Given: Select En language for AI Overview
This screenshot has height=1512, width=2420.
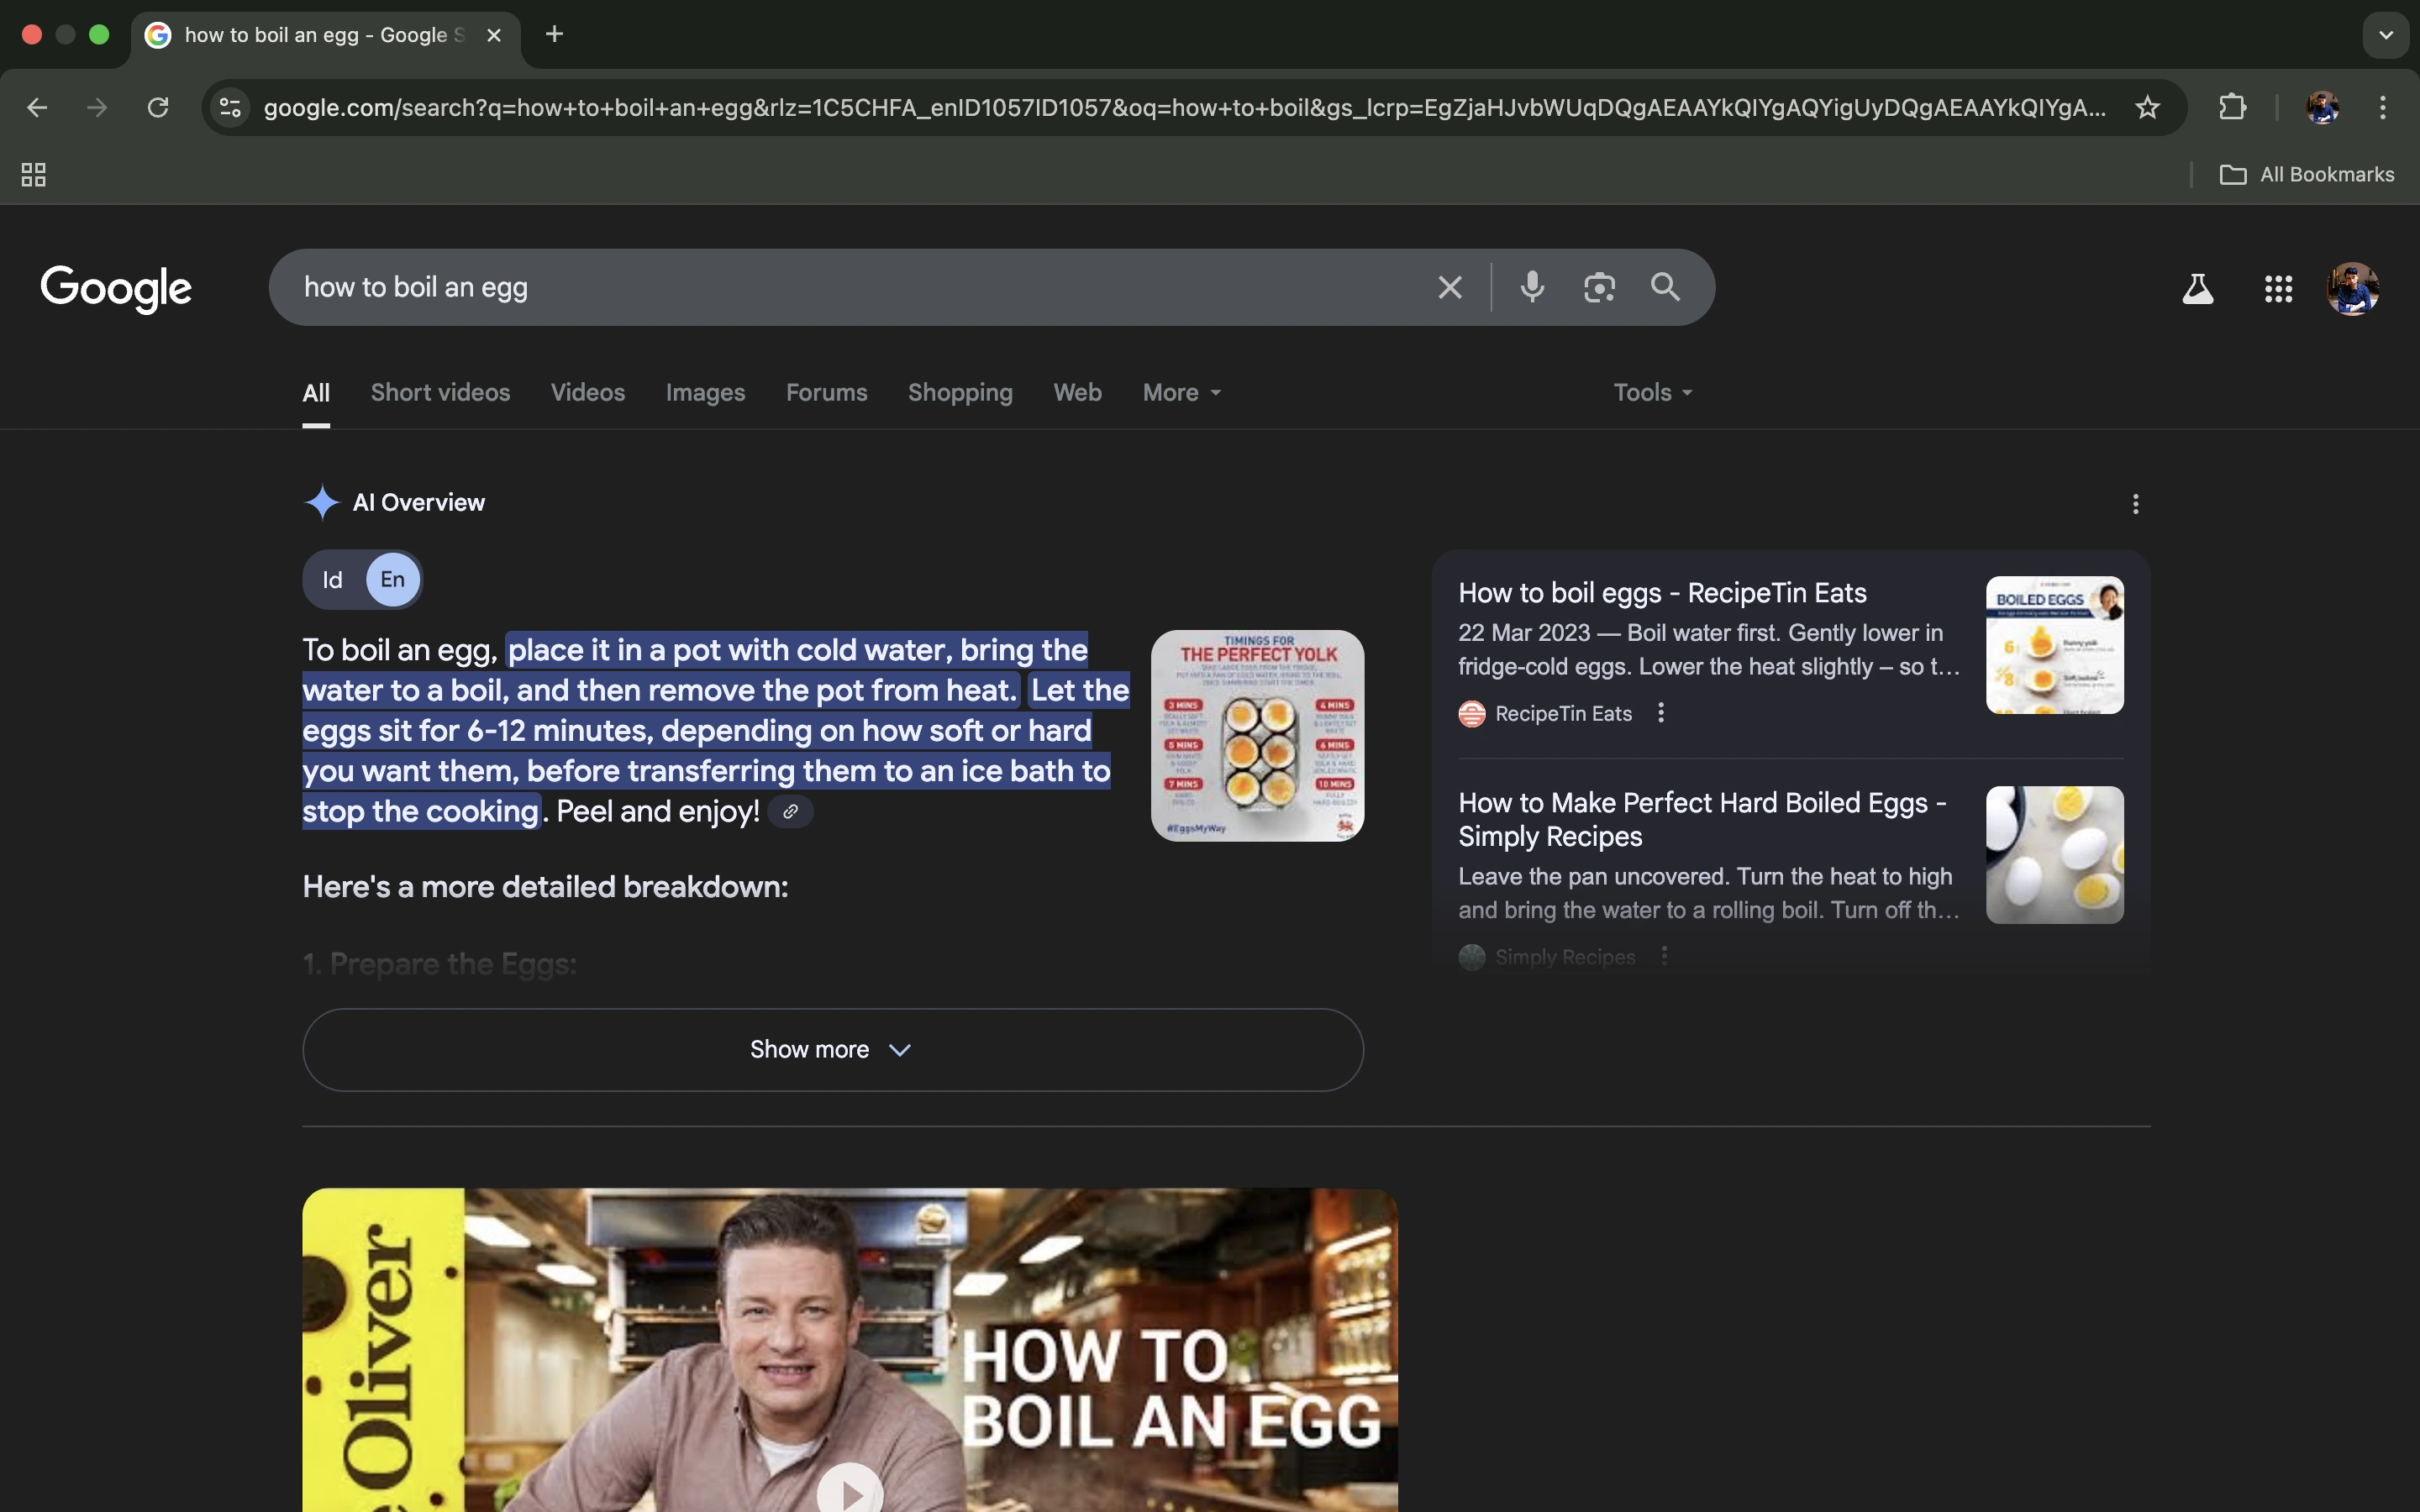Looking at the screenshot, I should (x=392, y=580).
